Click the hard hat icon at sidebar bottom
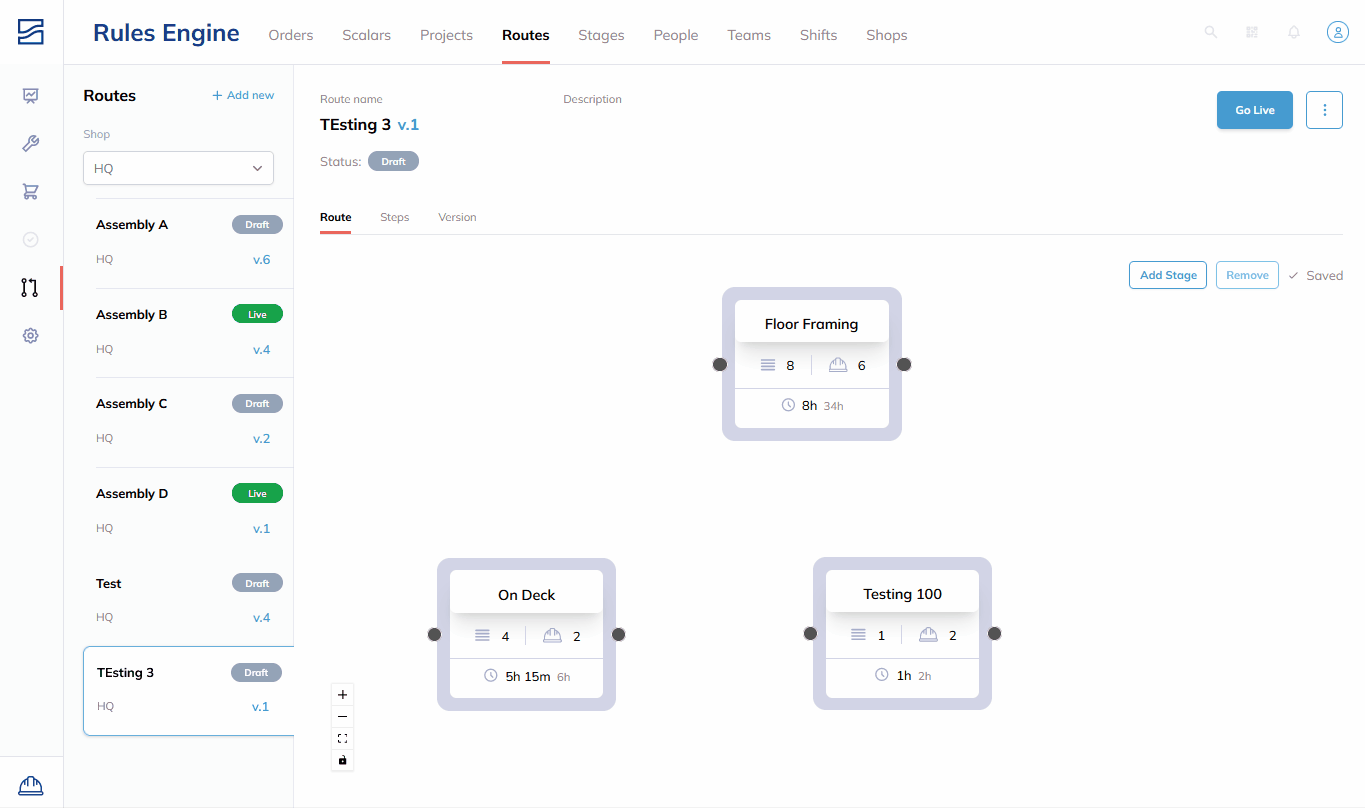The image size is (1365, 808). pos(31,785)
